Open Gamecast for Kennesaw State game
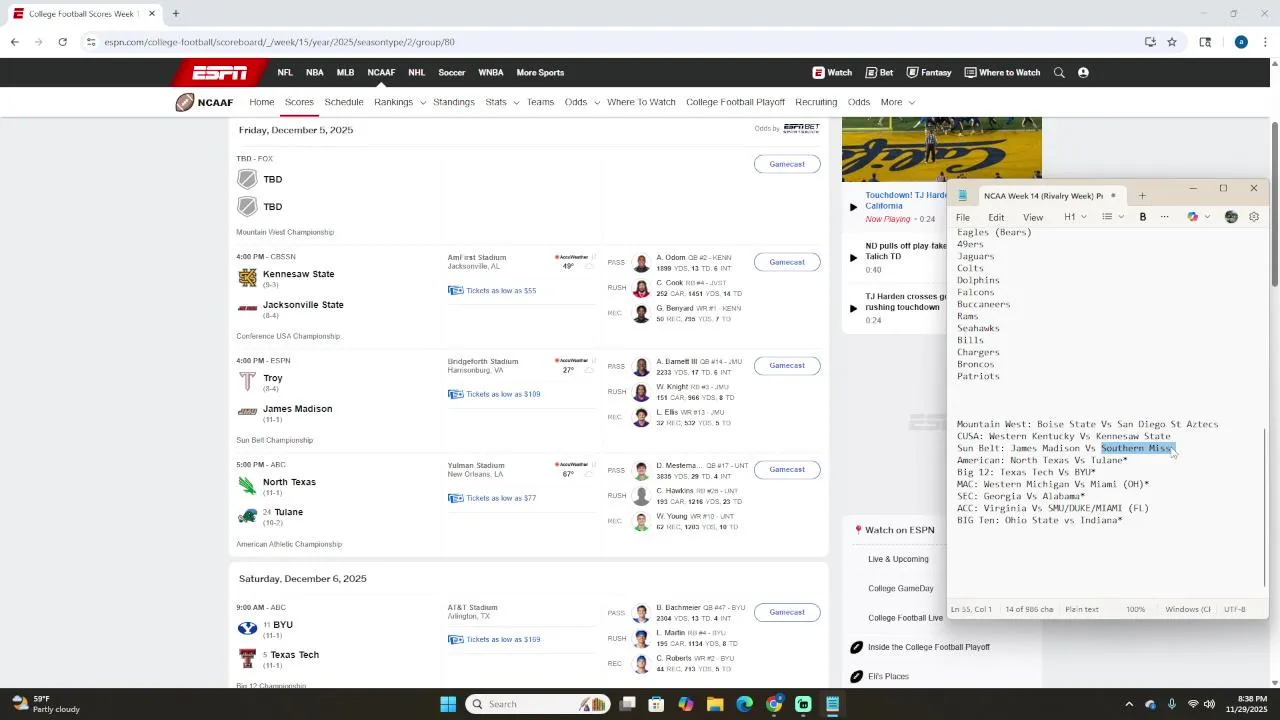Viewport: 1280px width, 720px height. [x=787, y=262]
